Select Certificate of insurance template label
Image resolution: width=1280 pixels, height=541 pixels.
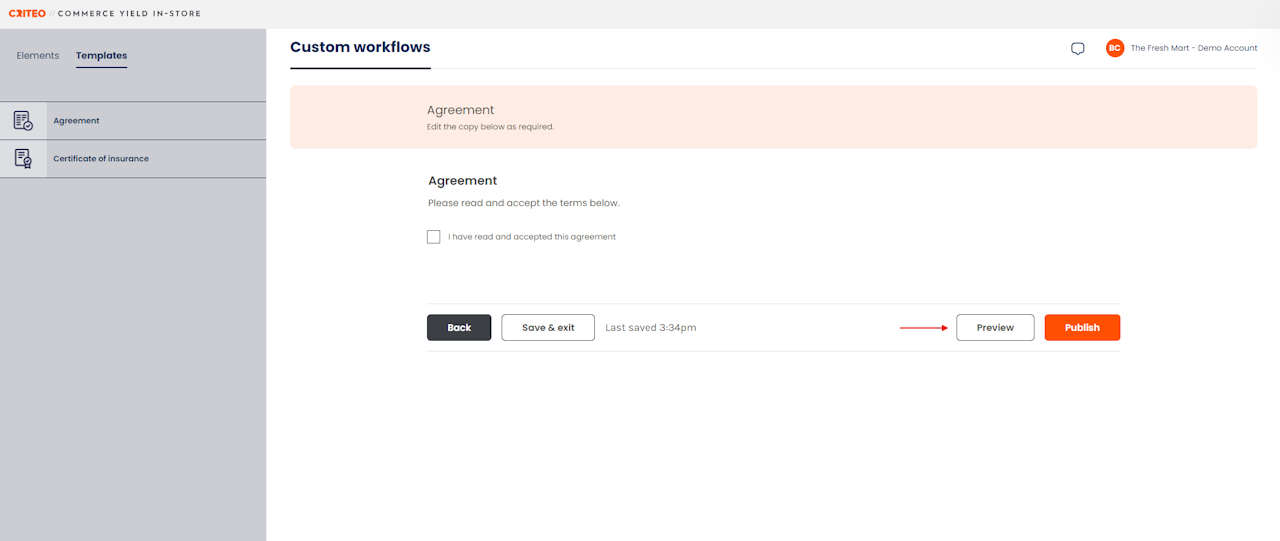[x=101, y=159]
